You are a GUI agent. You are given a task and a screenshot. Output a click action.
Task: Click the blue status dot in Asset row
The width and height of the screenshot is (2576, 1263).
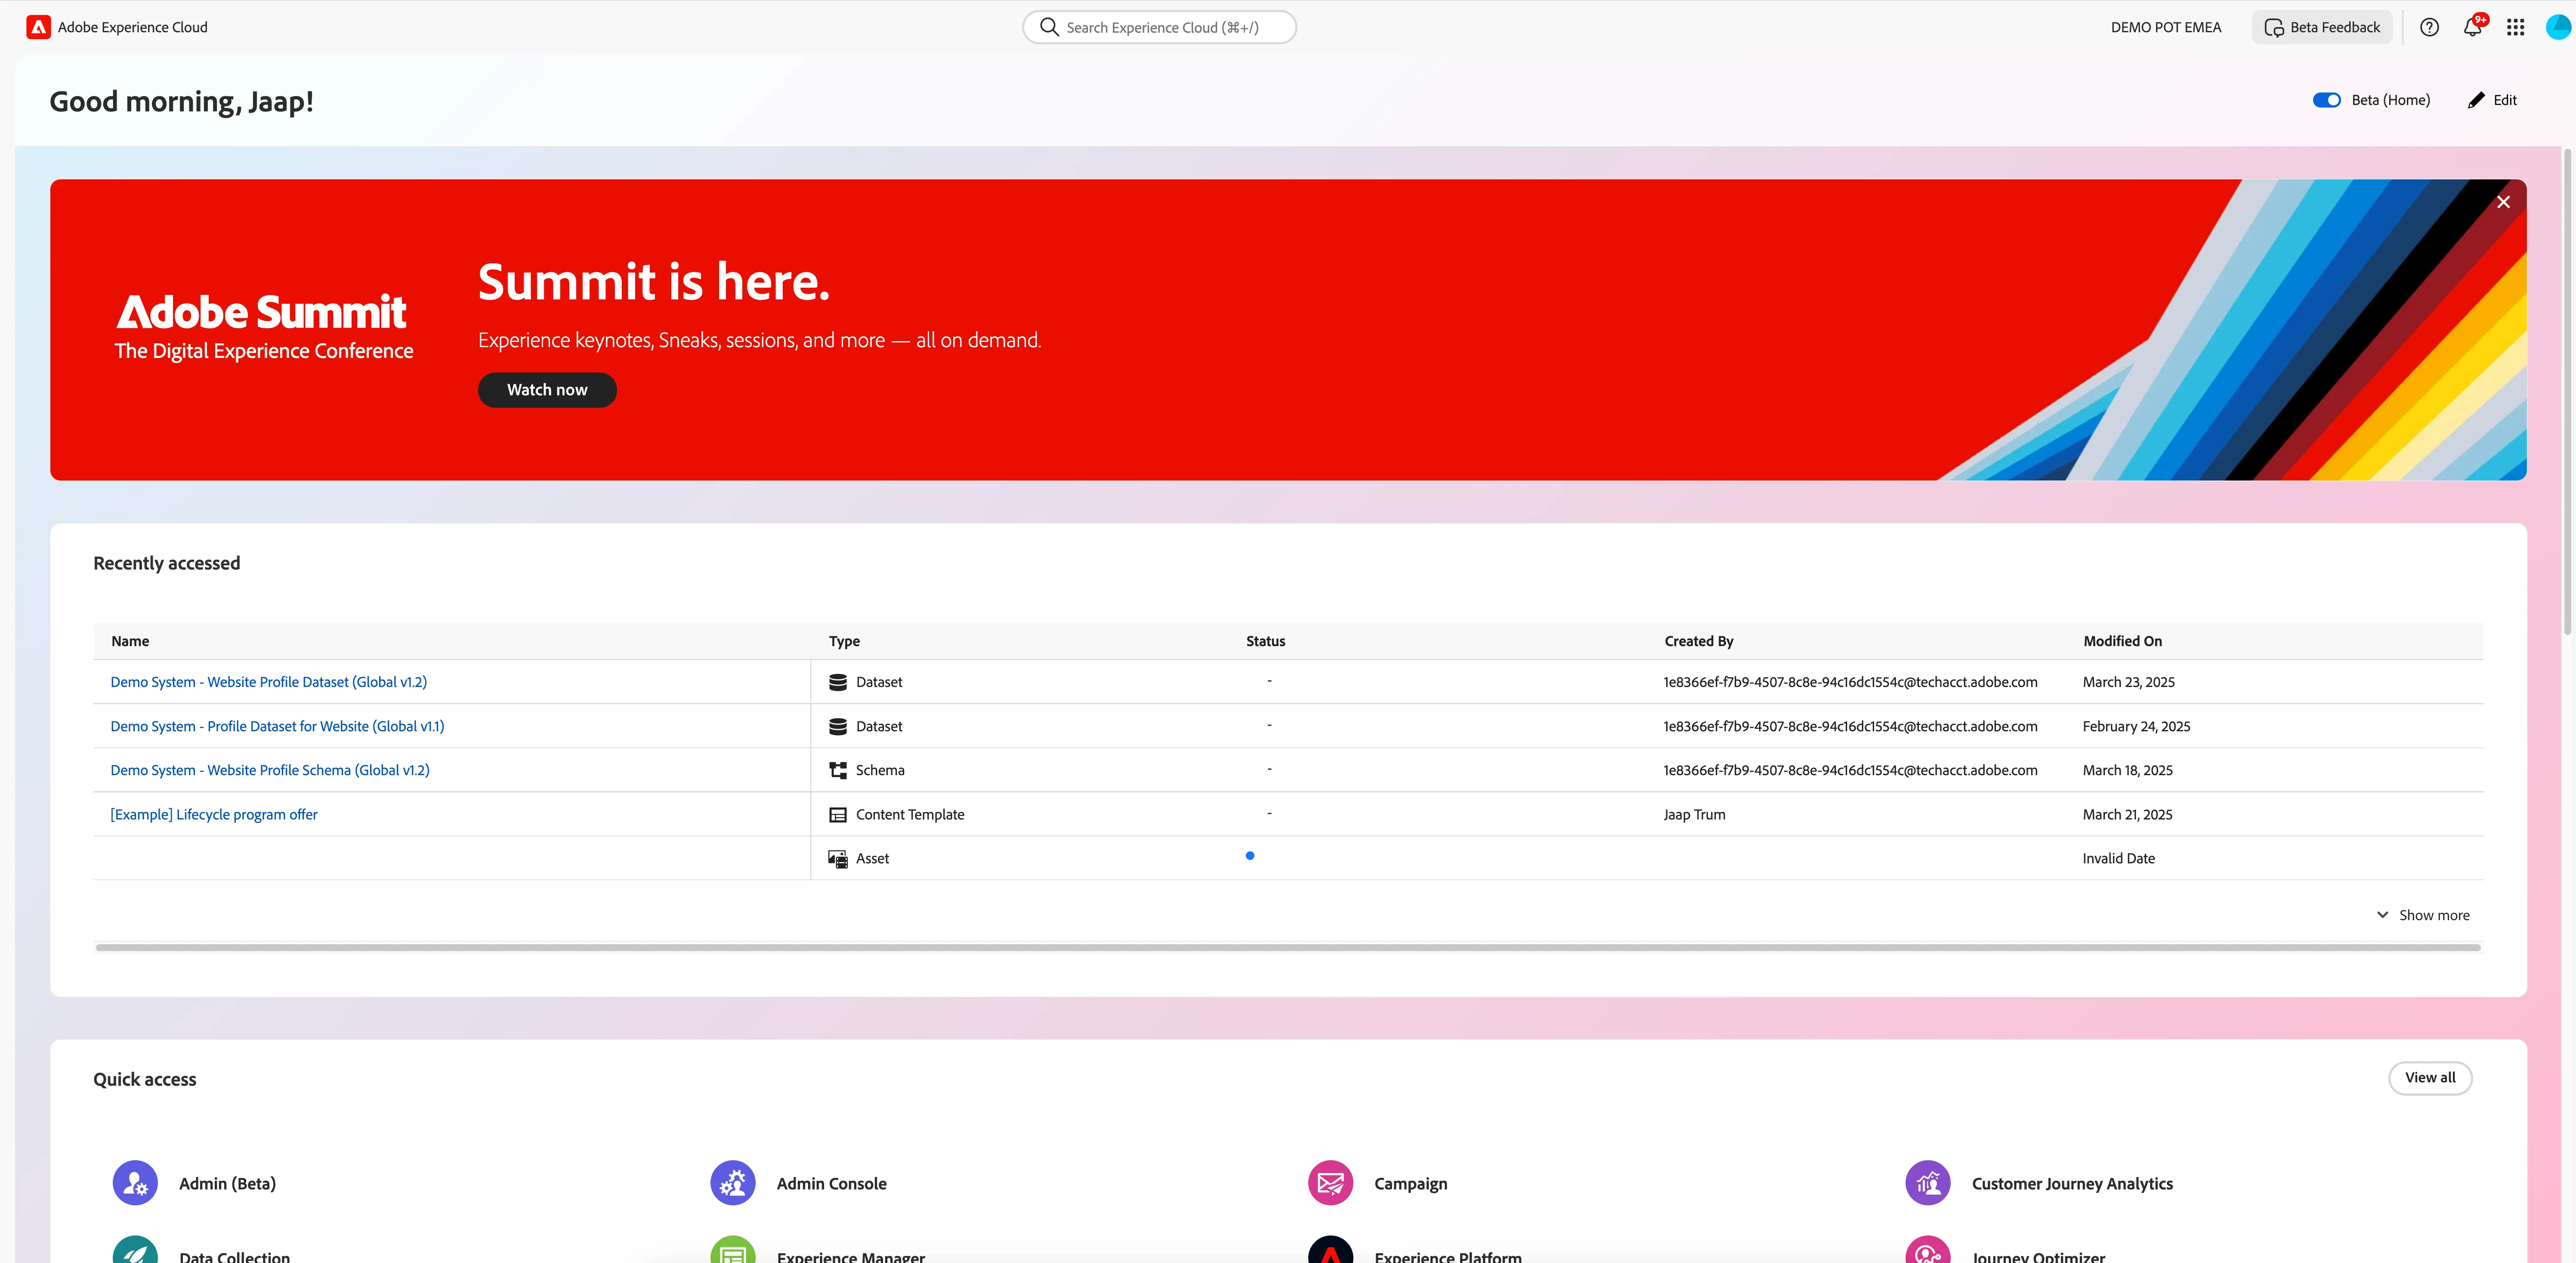pos(1250,856)
